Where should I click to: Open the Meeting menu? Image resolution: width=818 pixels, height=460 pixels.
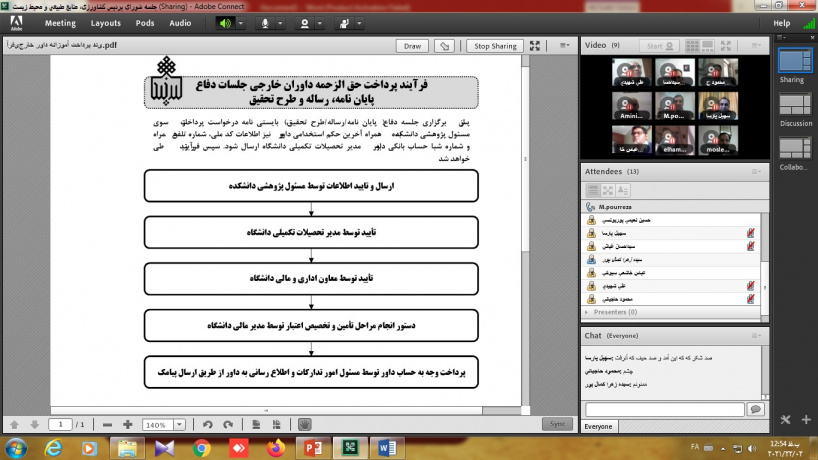tap(59, 22)
